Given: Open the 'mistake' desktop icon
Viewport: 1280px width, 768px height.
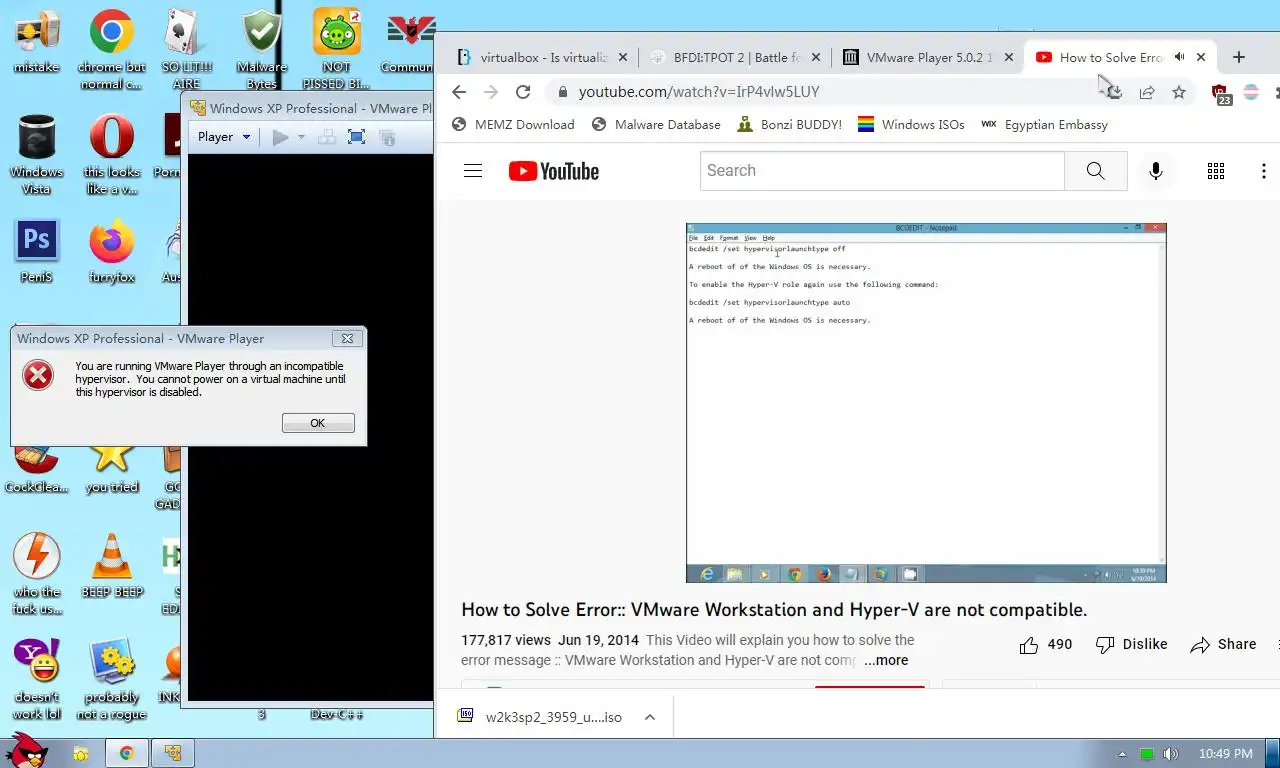Looking at the screenshot, I should click(x=37, y=43).
